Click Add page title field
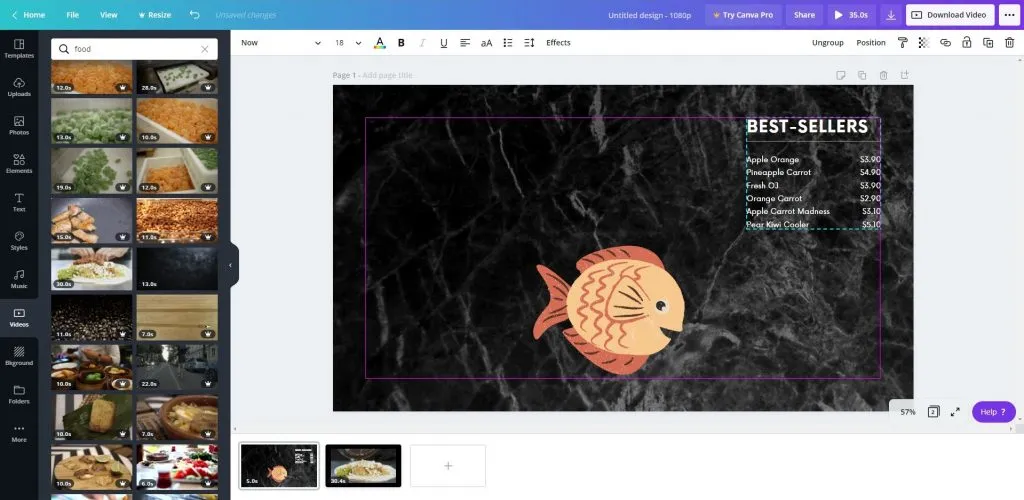1024x500 pixels. pos(387,75)
